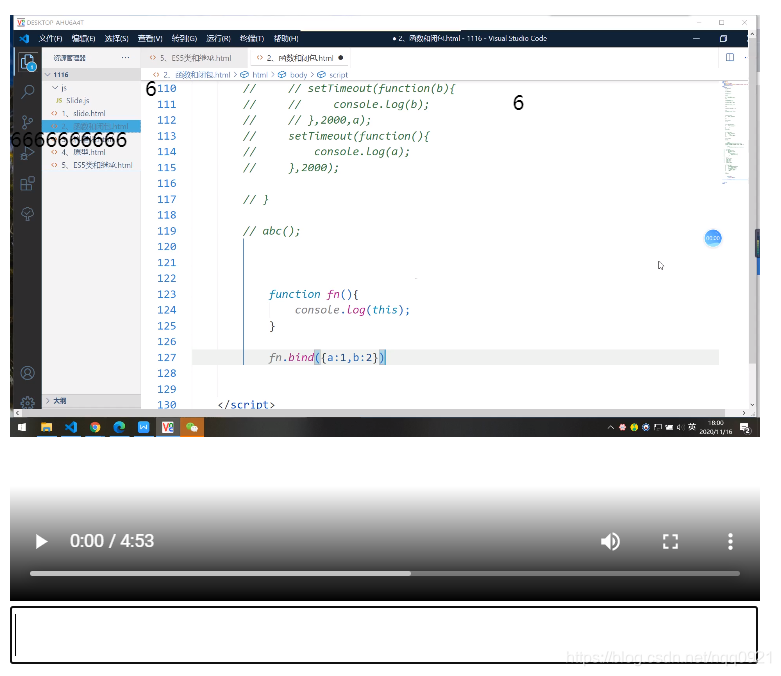
Task: Open the 选择(S) menu
Action: coord(117,38)
